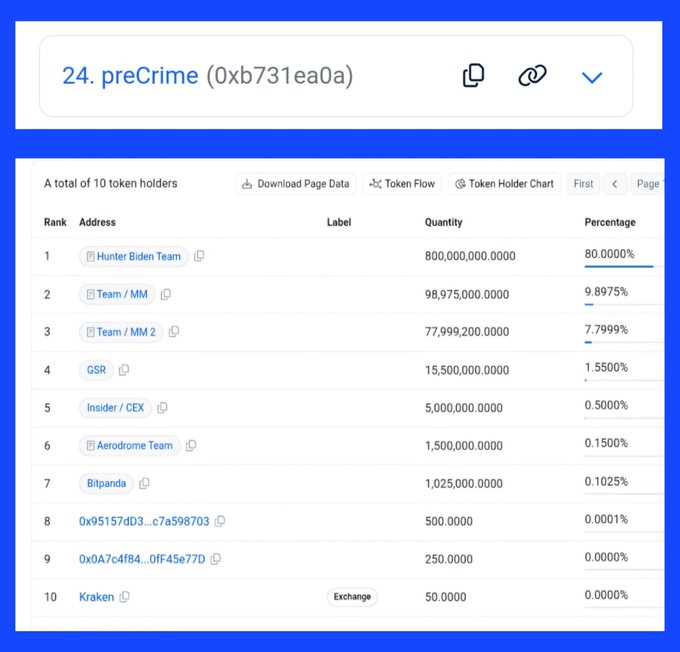Click the previous page arrow

(x=615, y=184)
